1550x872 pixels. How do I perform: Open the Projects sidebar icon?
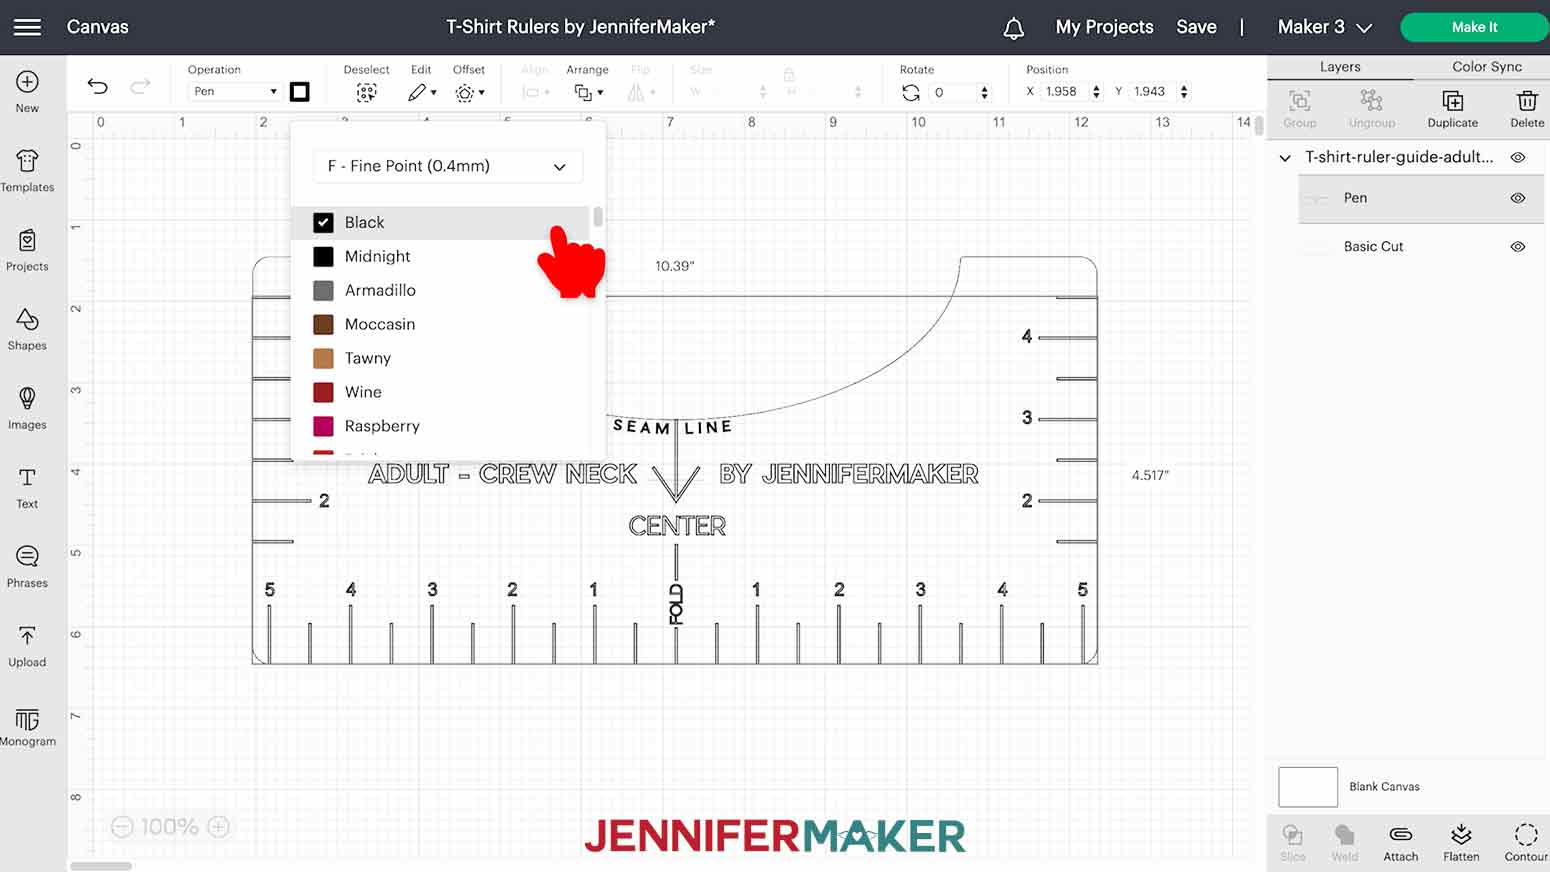click(27, 240)
